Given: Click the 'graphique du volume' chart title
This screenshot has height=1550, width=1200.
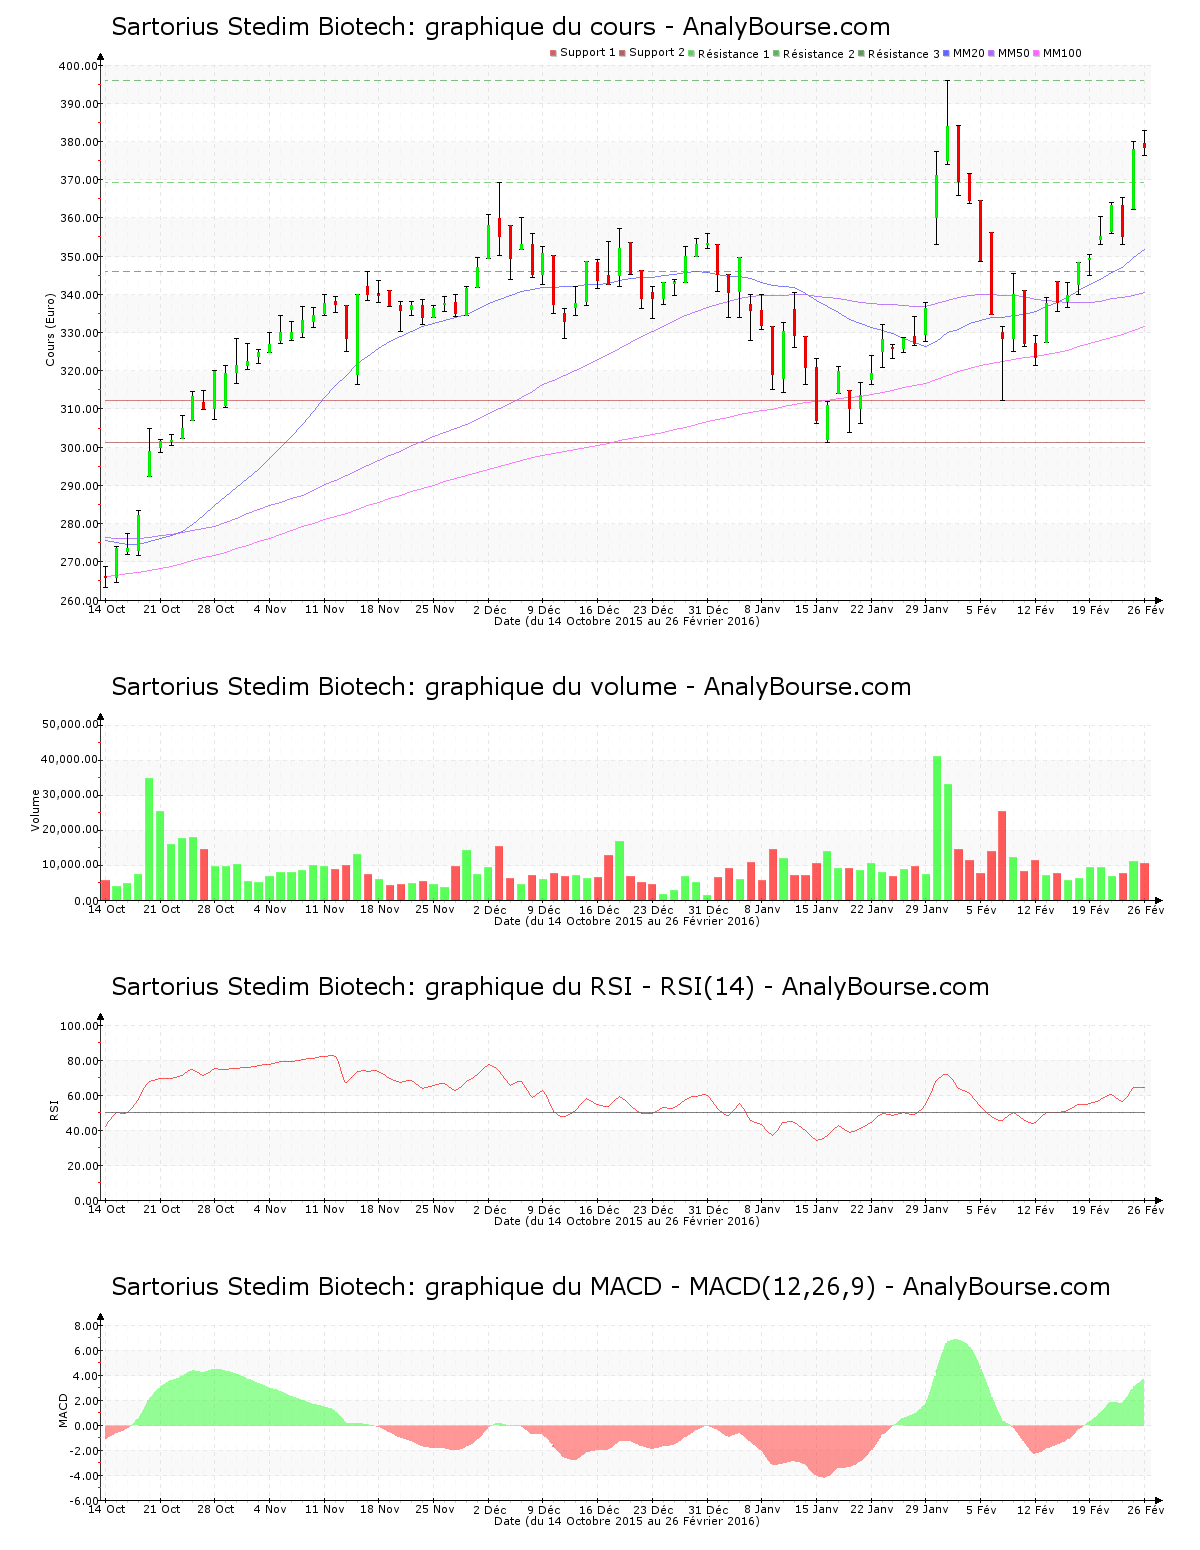Looking at the screenshot, I should [511, 687].
